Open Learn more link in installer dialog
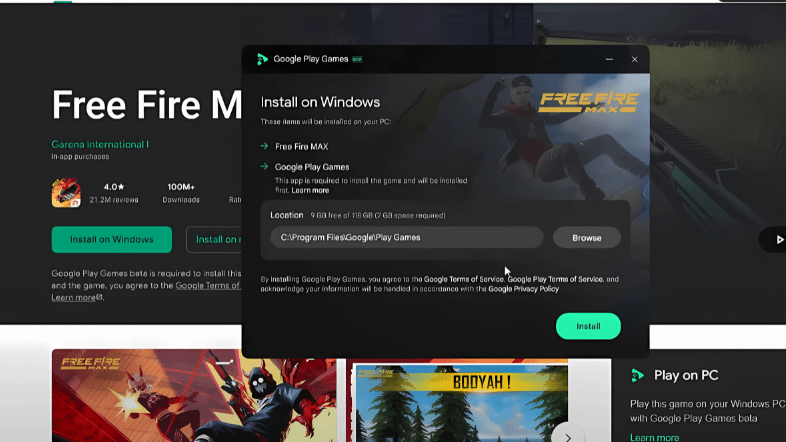Viewport: 786px width, 442px height. coord(310,190)
